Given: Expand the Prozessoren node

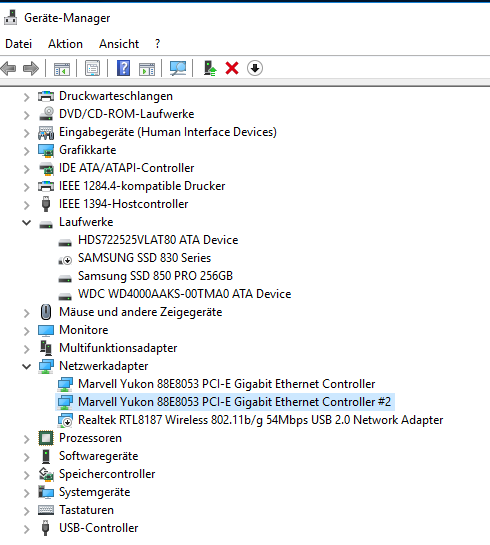Looking at the screenshot, I should (26, 439).
